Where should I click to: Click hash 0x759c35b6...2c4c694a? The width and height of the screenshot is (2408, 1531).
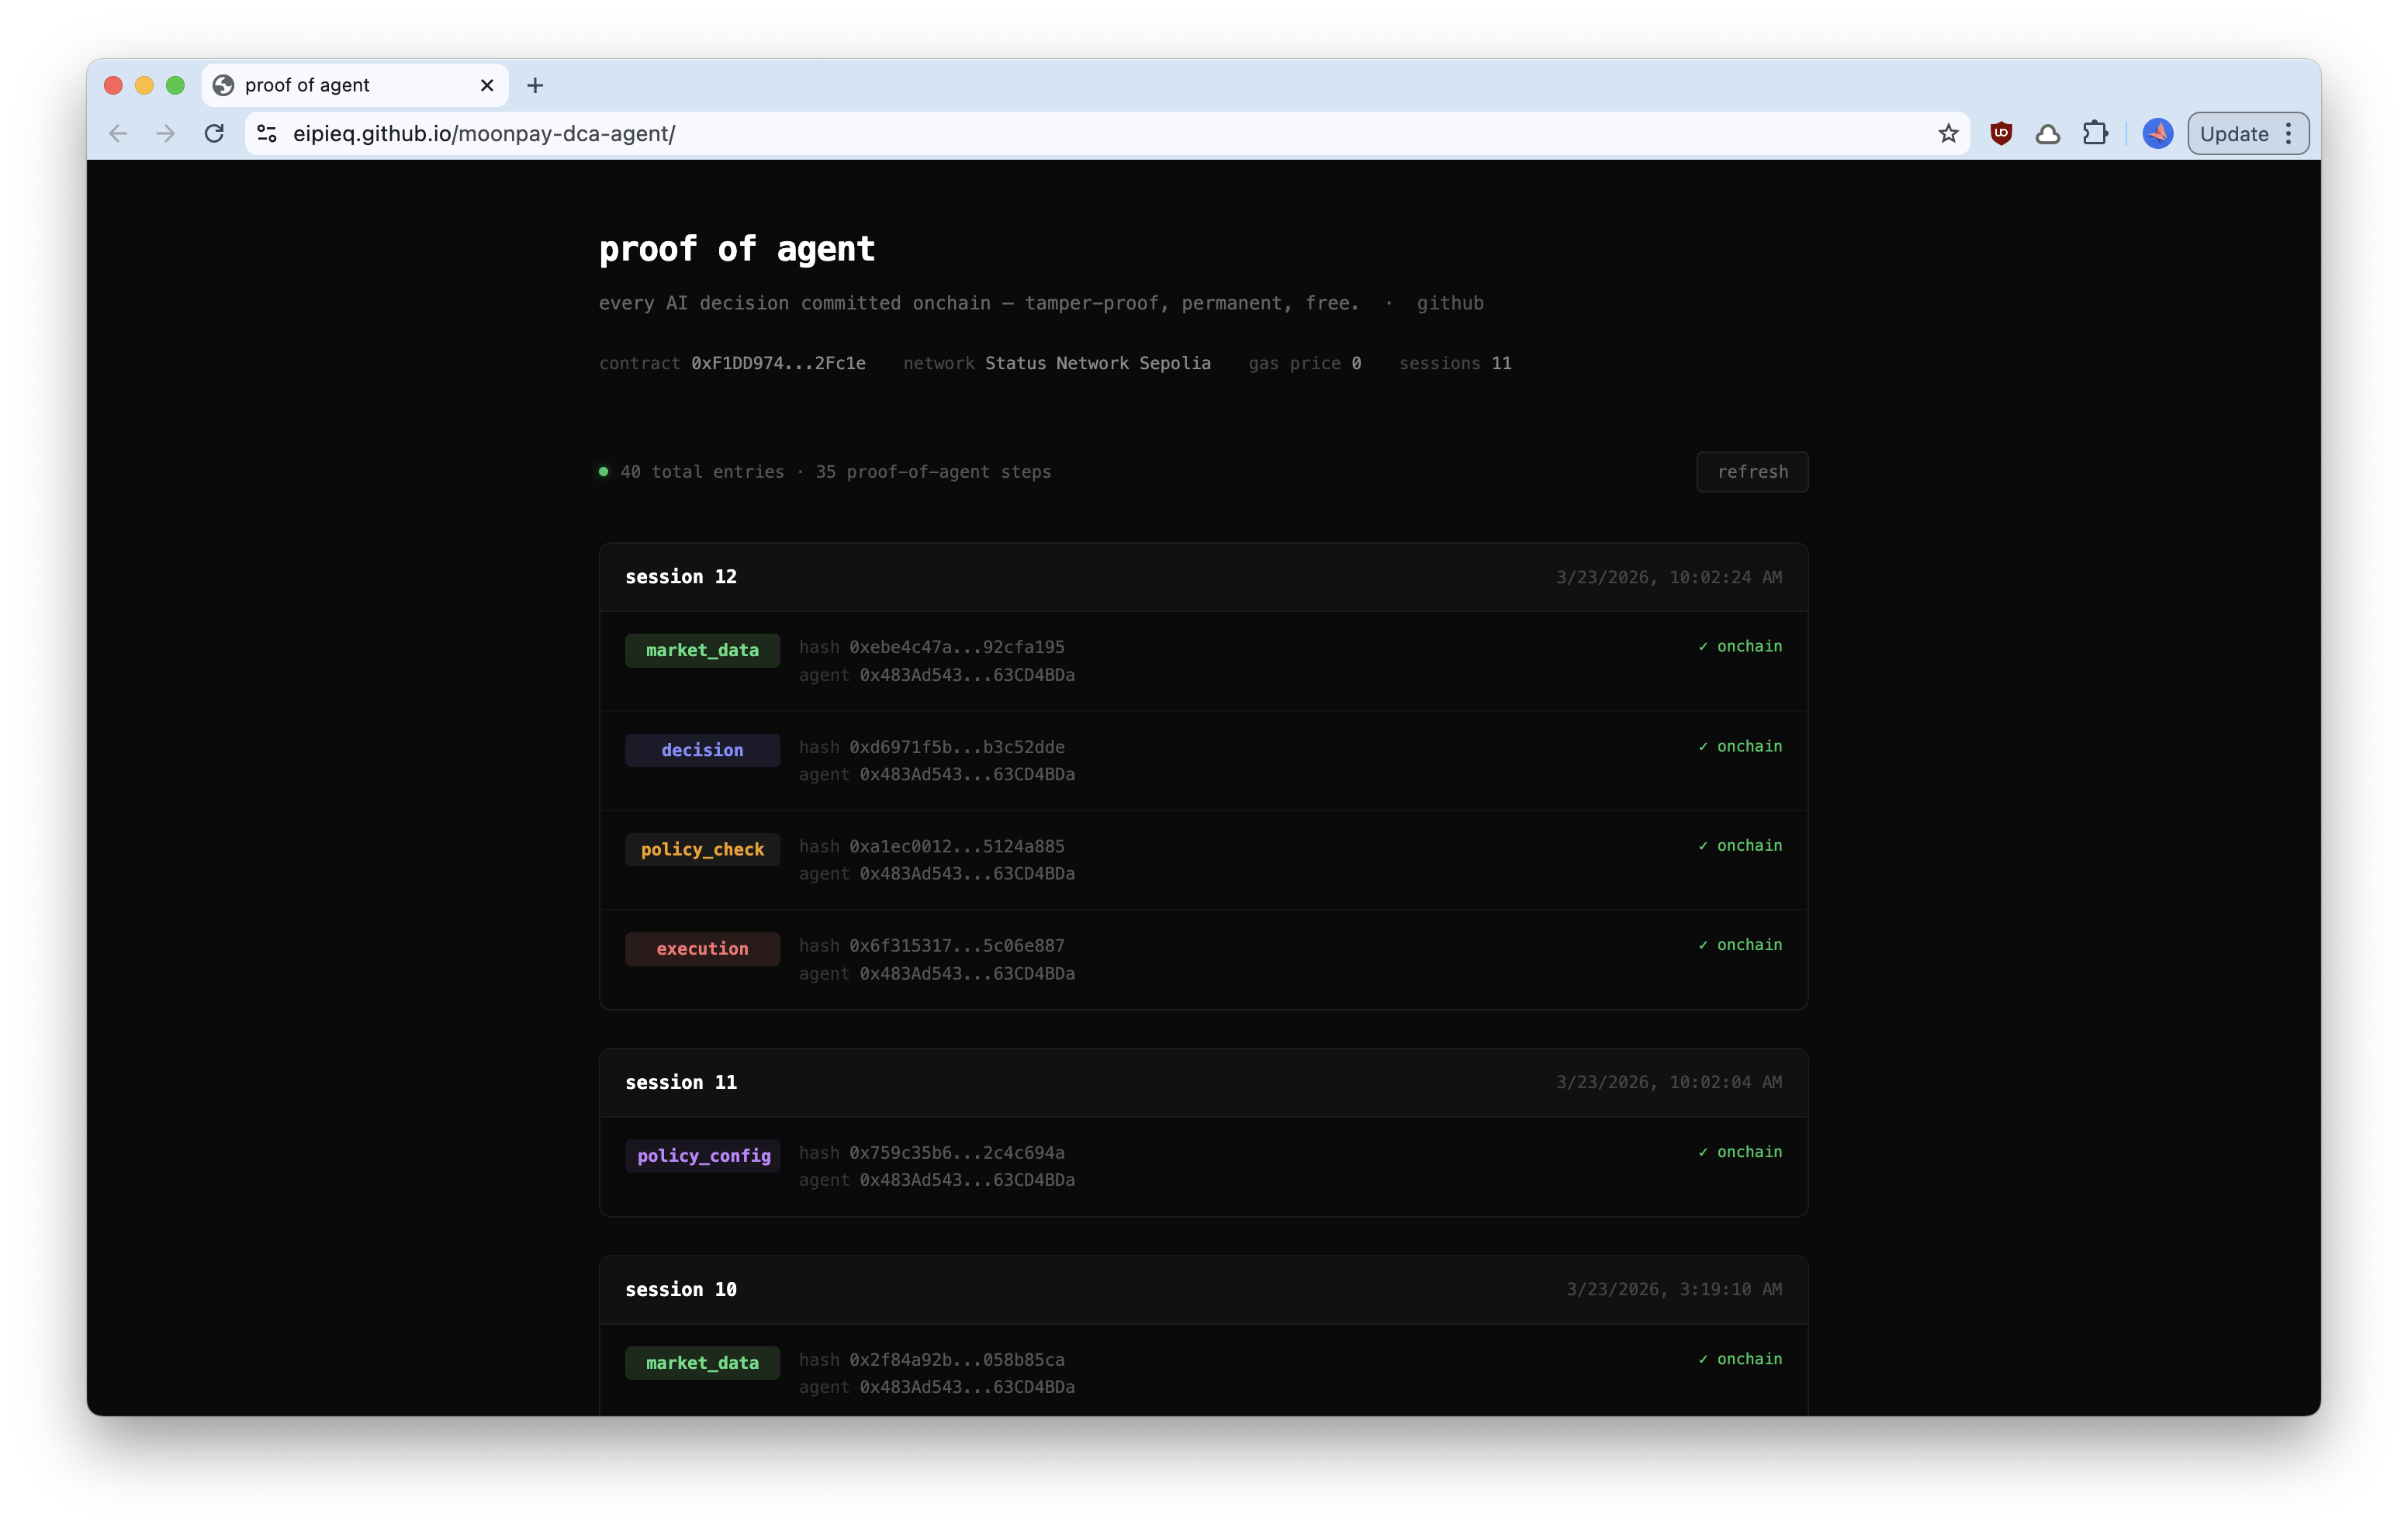click(x=957, y=1152)
